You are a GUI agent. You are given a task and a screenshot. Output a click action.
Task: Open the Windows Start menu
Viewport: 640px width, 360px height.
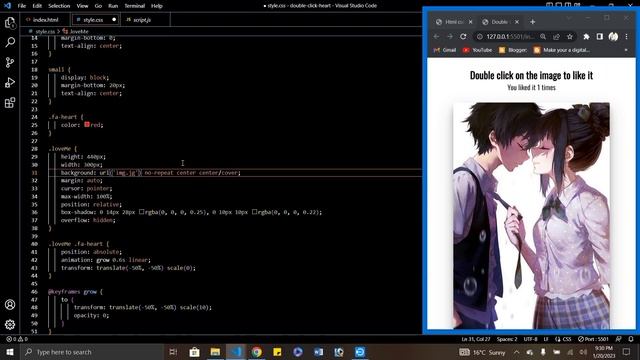click(x=10, y=352)
